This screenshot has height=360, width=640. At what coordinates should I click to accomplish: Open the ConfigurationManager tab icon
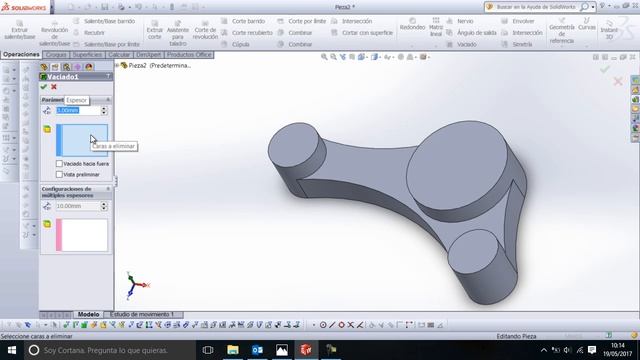66,67
